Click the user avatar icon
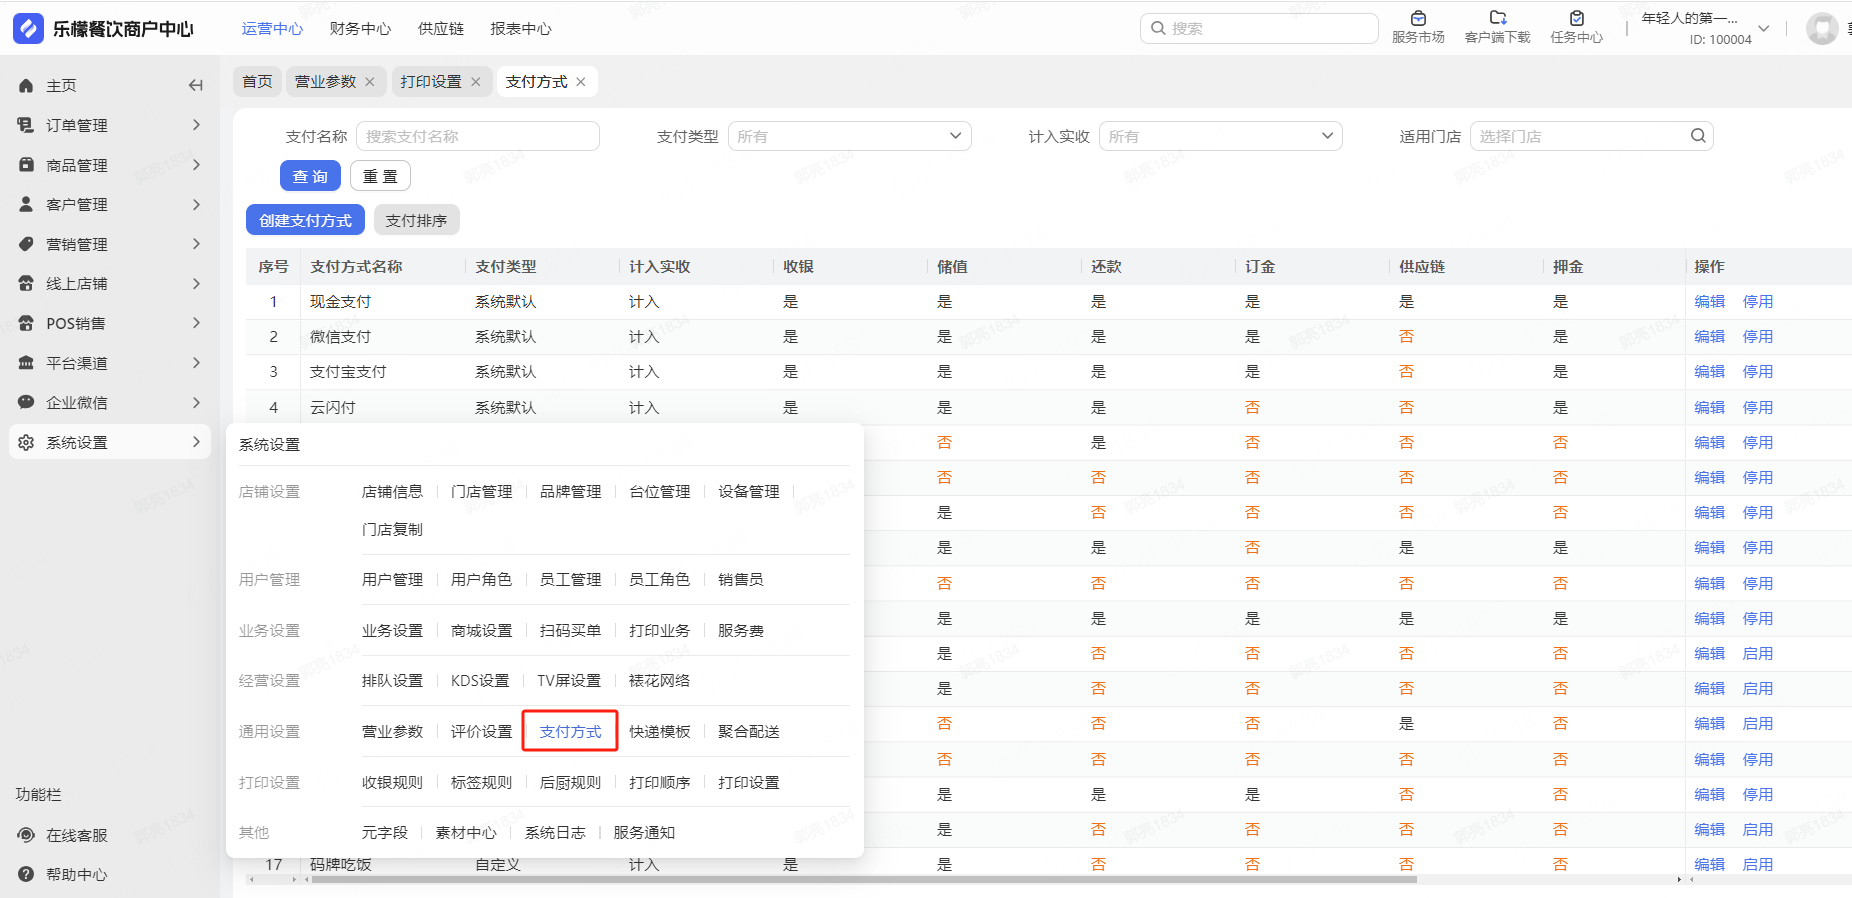This screenshot has height=898, width=1852. pyautogui.click(x=1822, y=28)
